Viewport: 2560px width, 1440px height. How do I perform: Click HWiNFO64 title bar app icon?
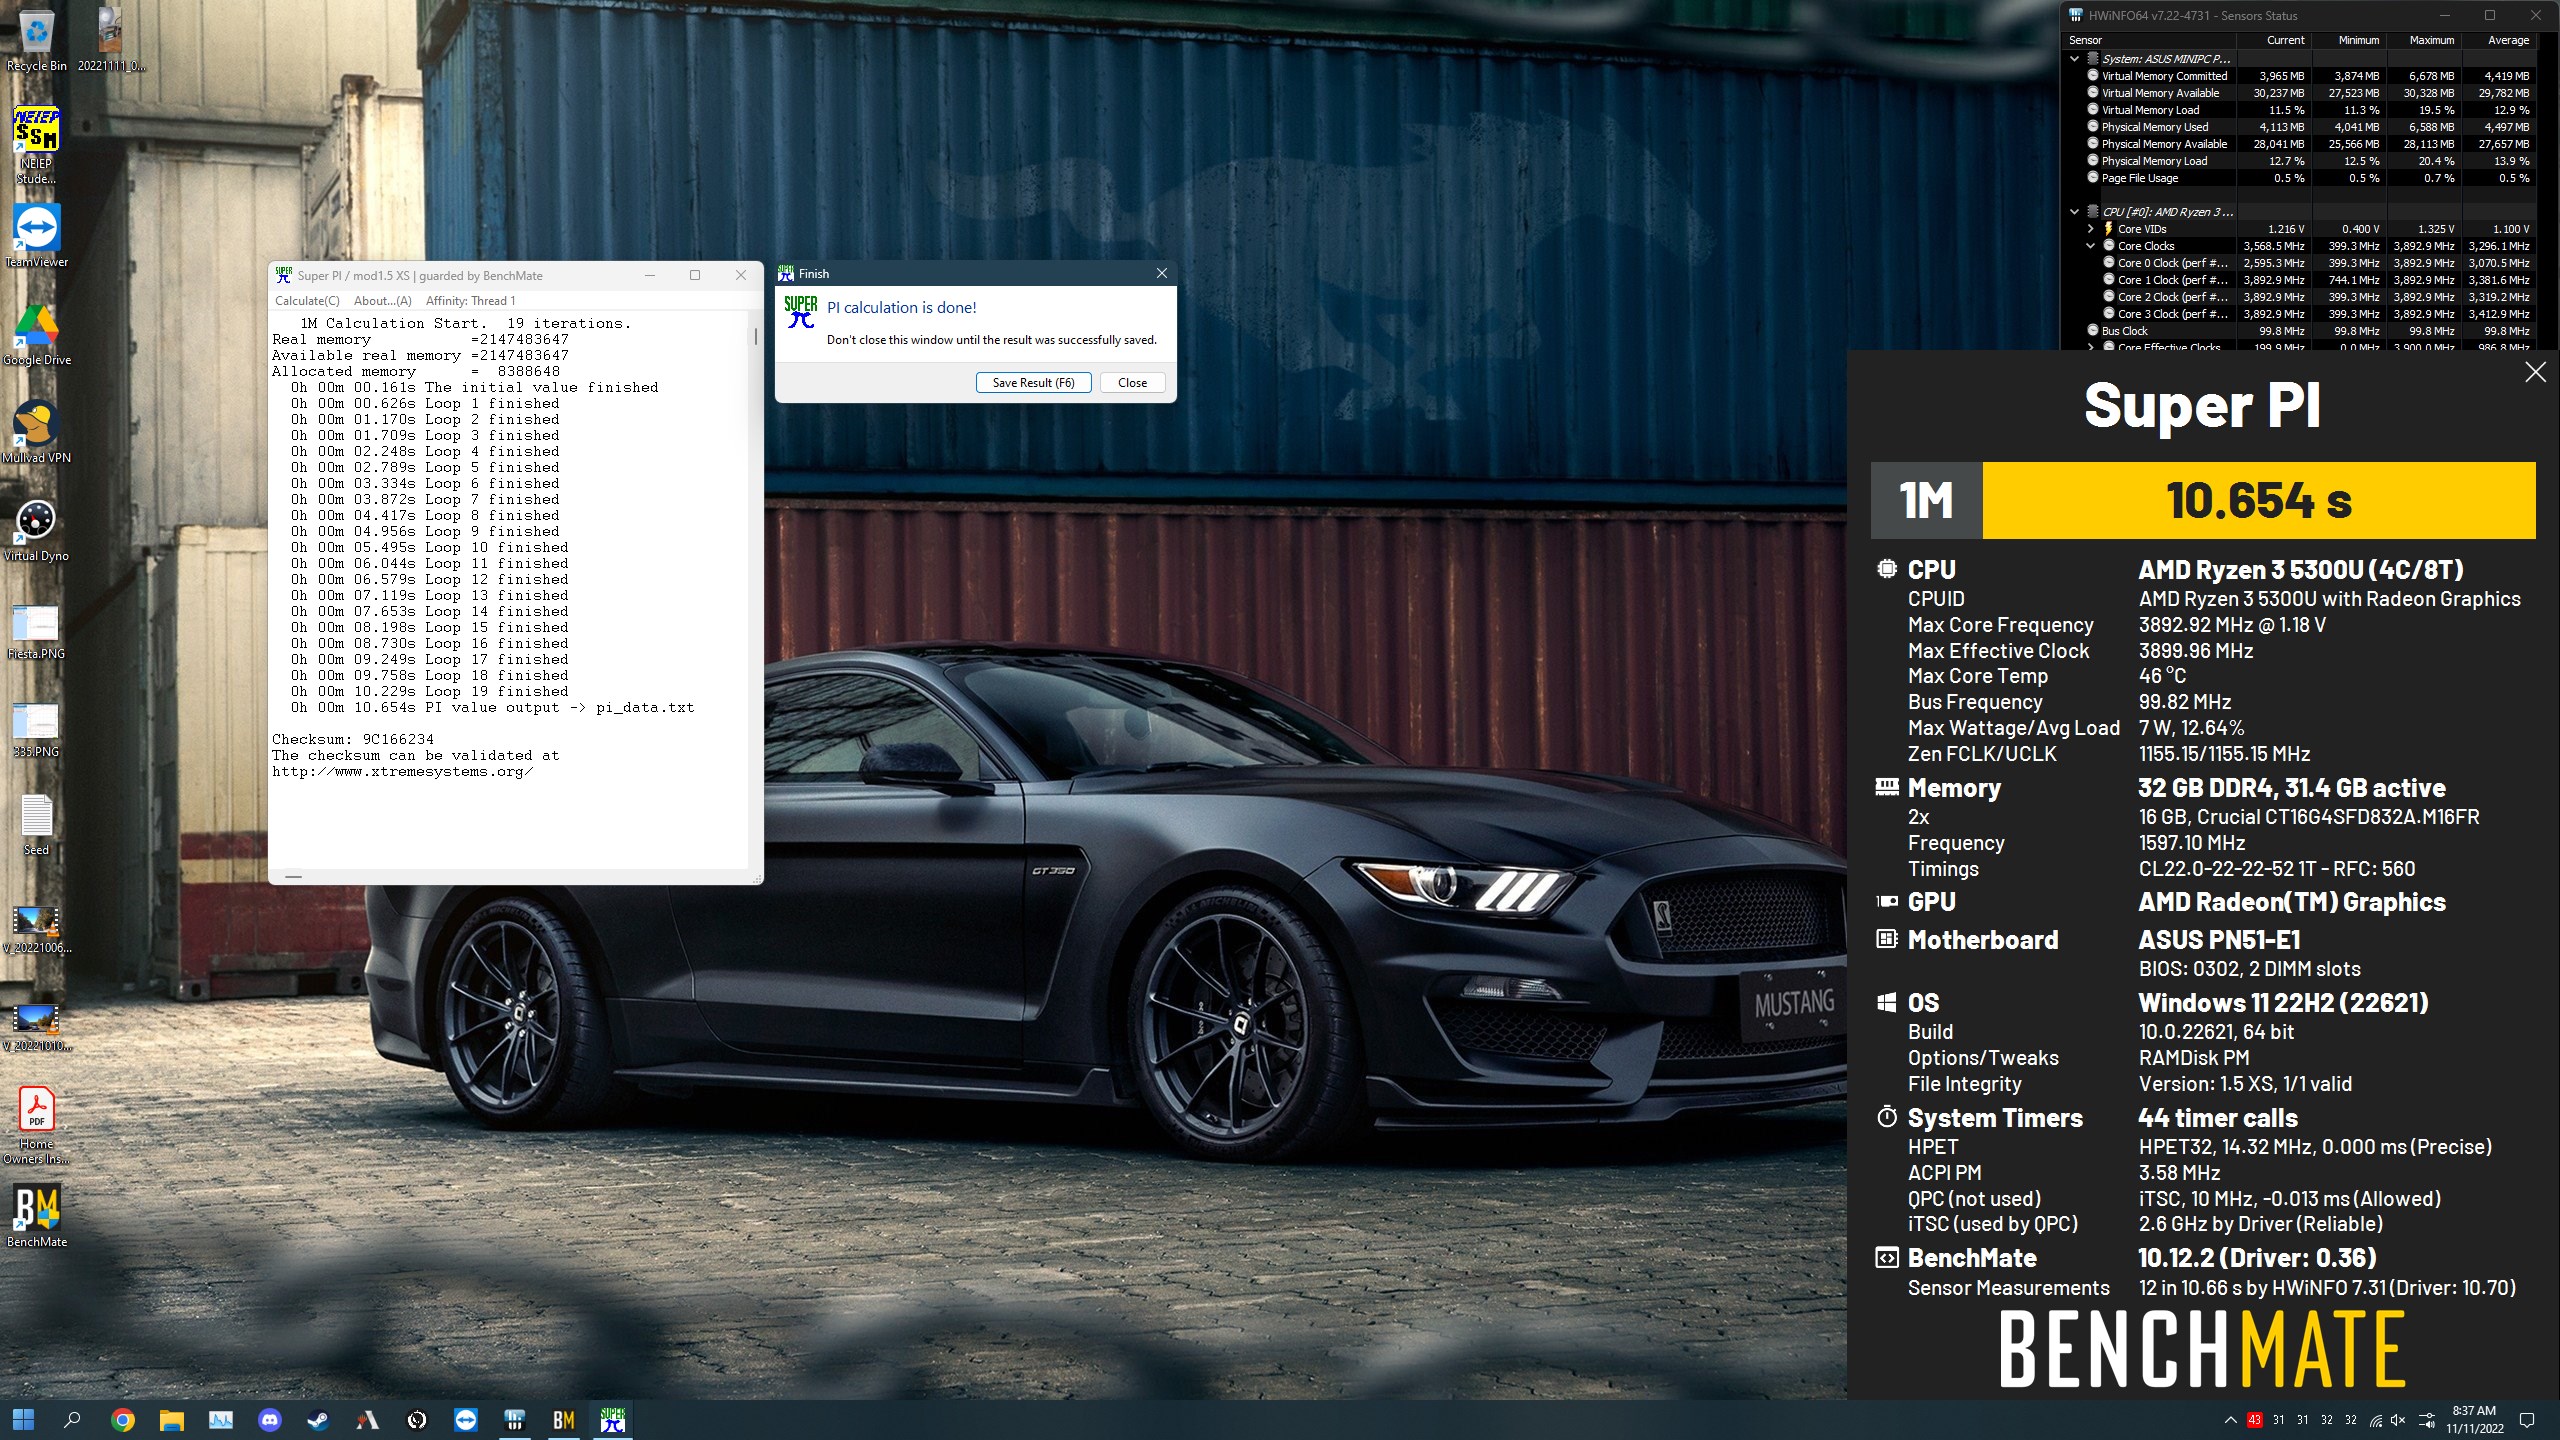[x=2075, y=15]
